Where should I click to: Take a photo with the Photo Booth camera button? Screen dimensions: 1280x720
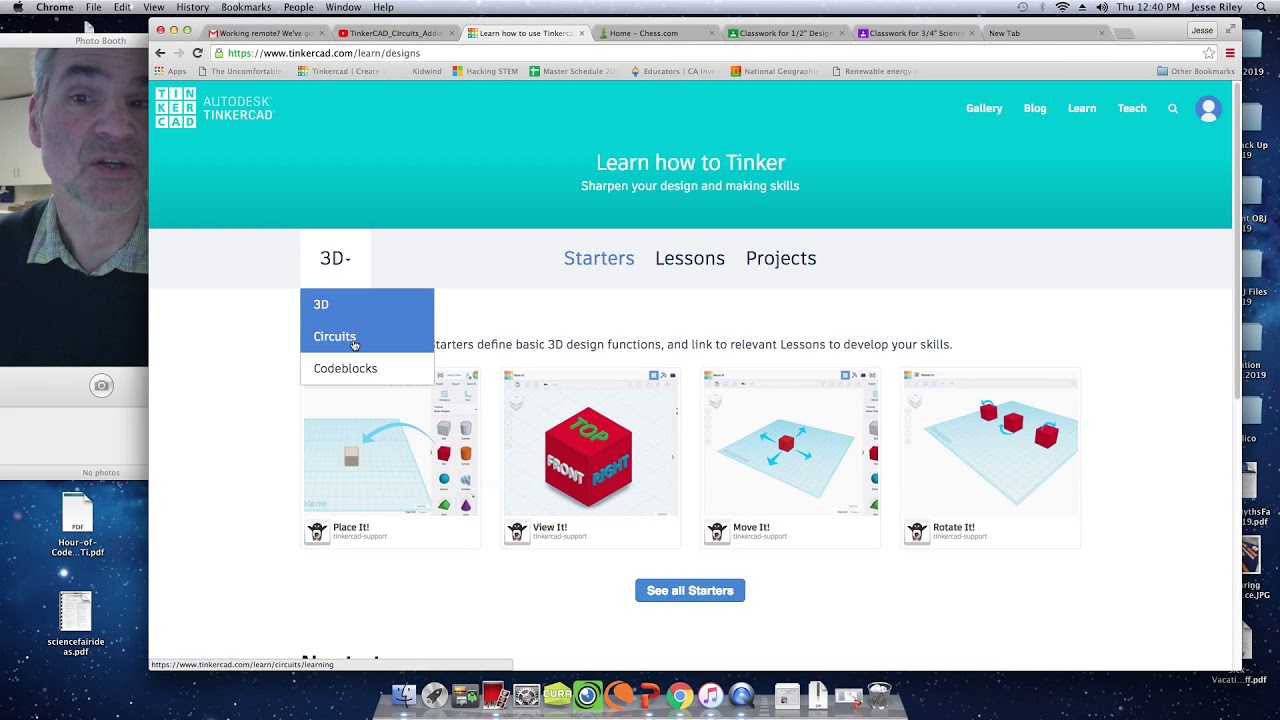(101, 385)
